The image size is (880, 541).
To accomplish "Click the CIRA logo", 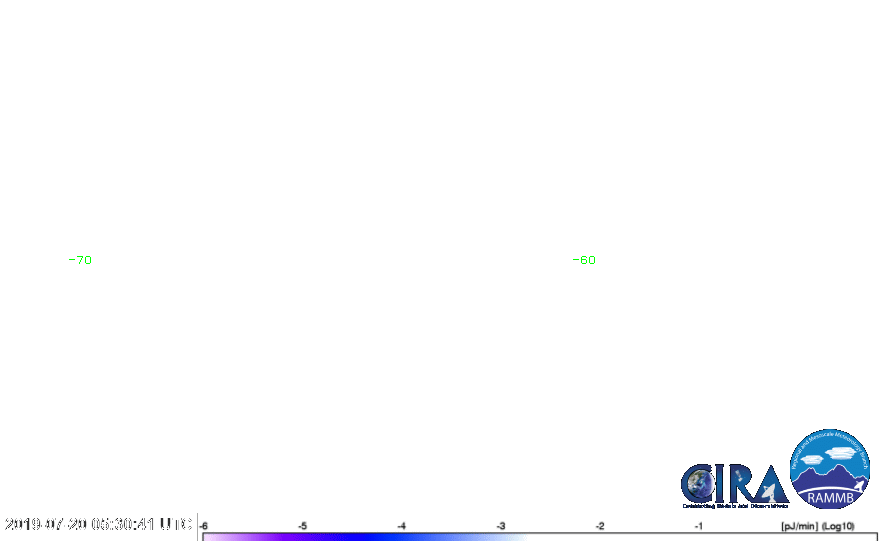I will tap(735, 485).
